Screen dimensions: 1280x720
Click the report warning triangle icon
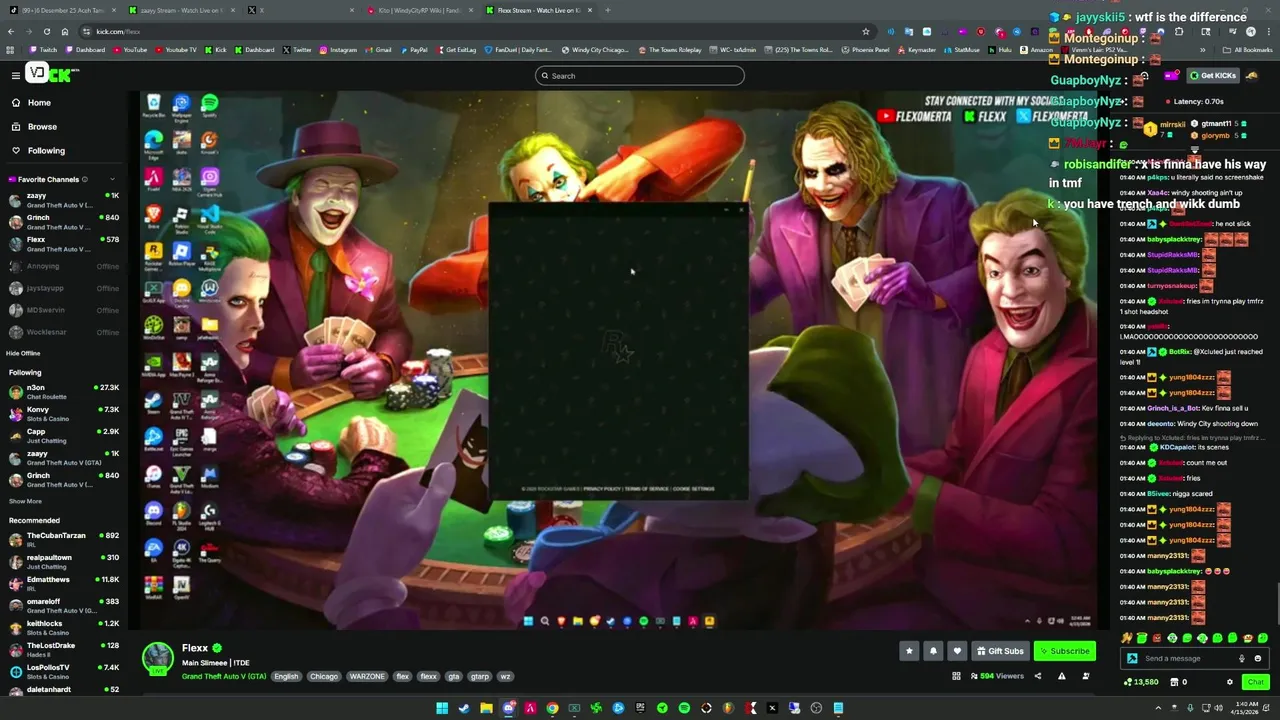coord(1061,676)
